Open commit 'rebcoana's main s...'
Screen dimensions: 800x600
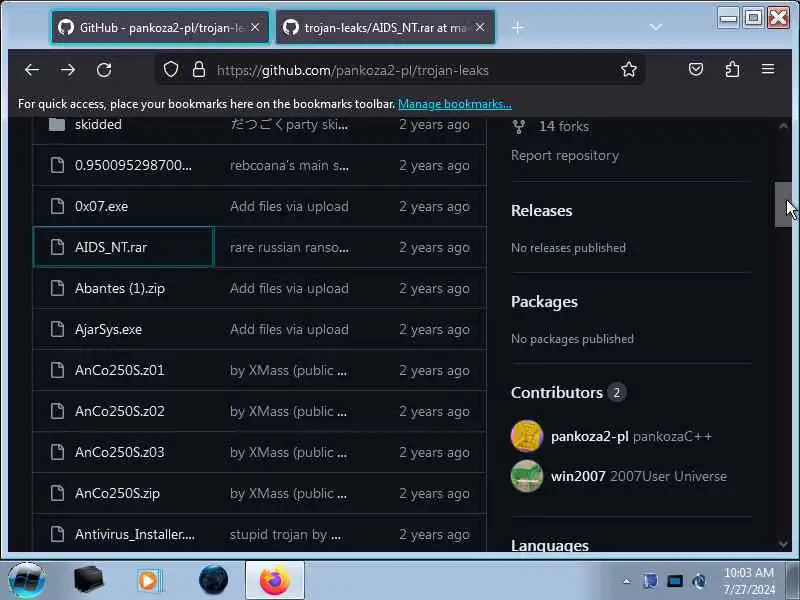(x=289, y=165)
